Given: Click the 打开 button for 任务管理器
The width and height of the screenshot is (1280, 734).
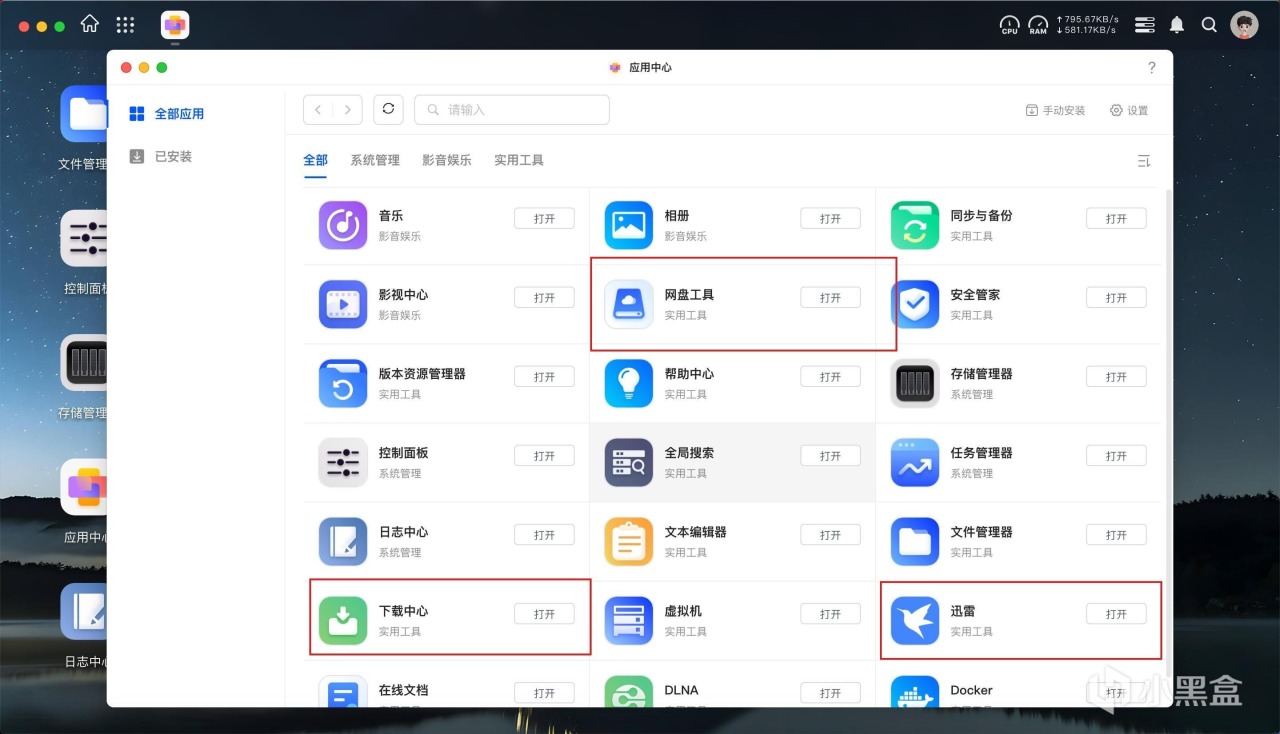Looking at the screenshot, I should 1116,456.
